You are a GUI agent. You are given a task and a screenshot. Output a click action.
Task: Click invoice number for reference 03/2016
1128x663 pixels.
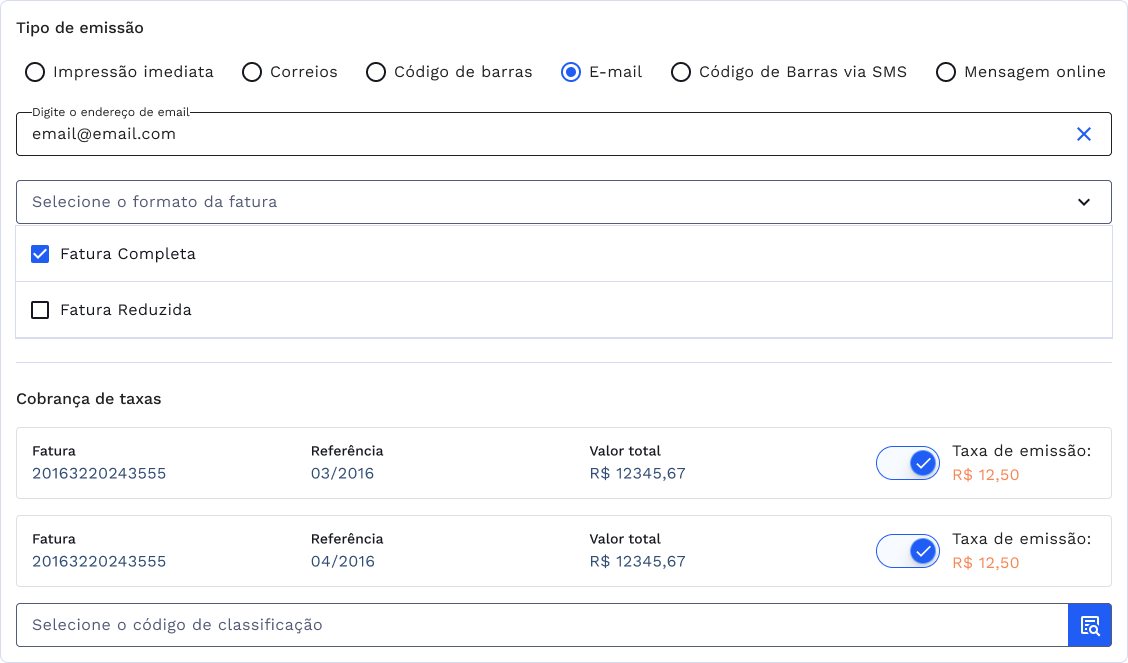[99, 474]
